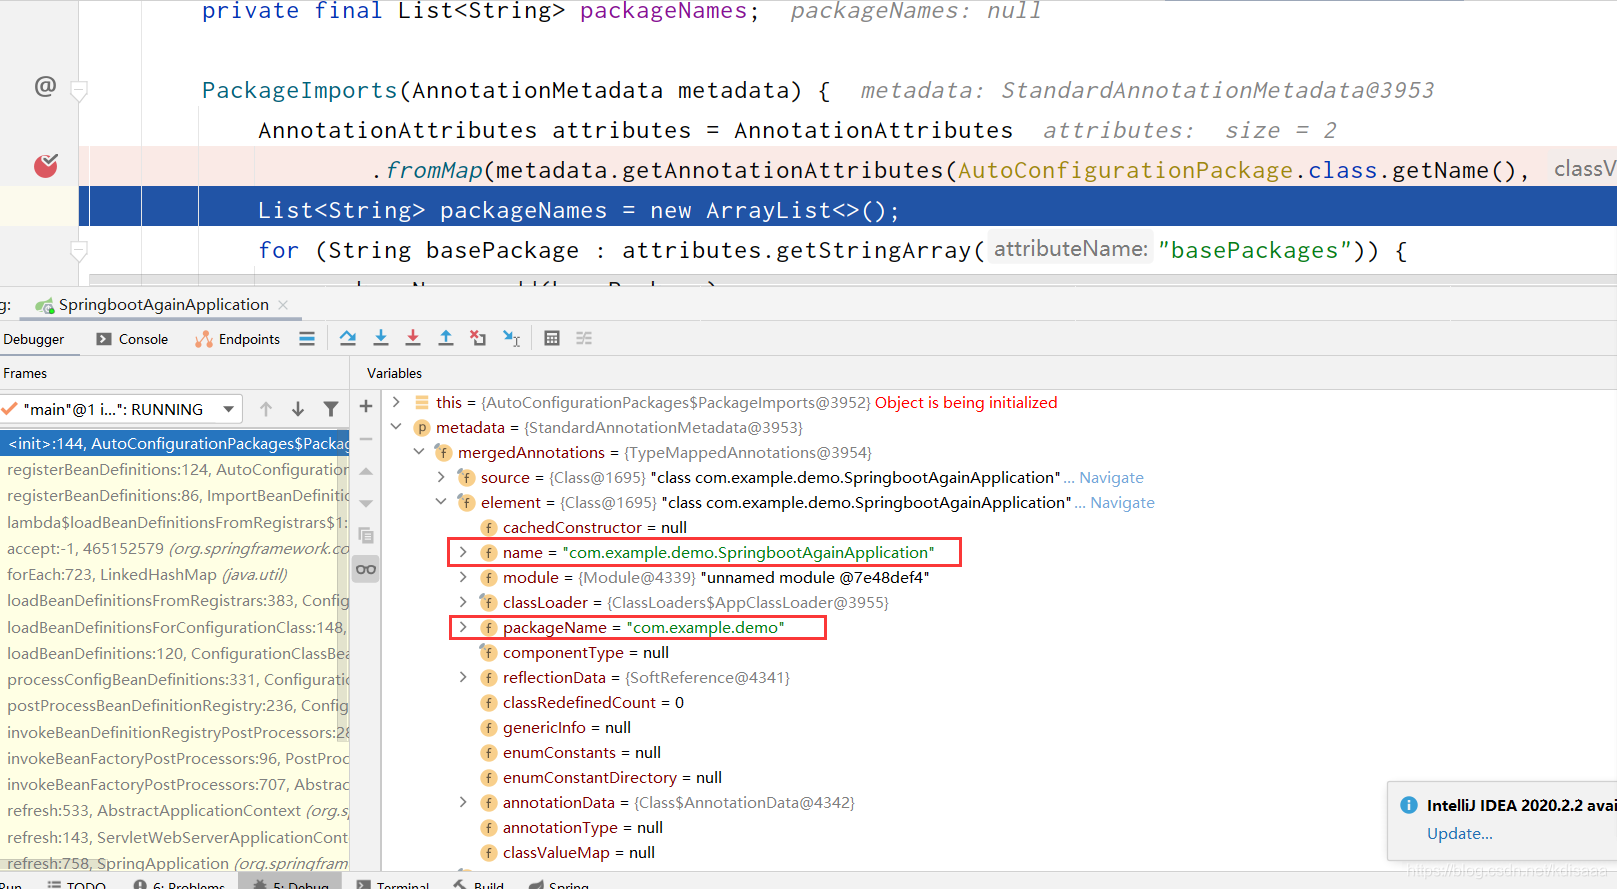This screenshot has width=1617, height=889.
Task: Select the refresh:533, AbstractApplicationContext frame
Action: (175, 810)
